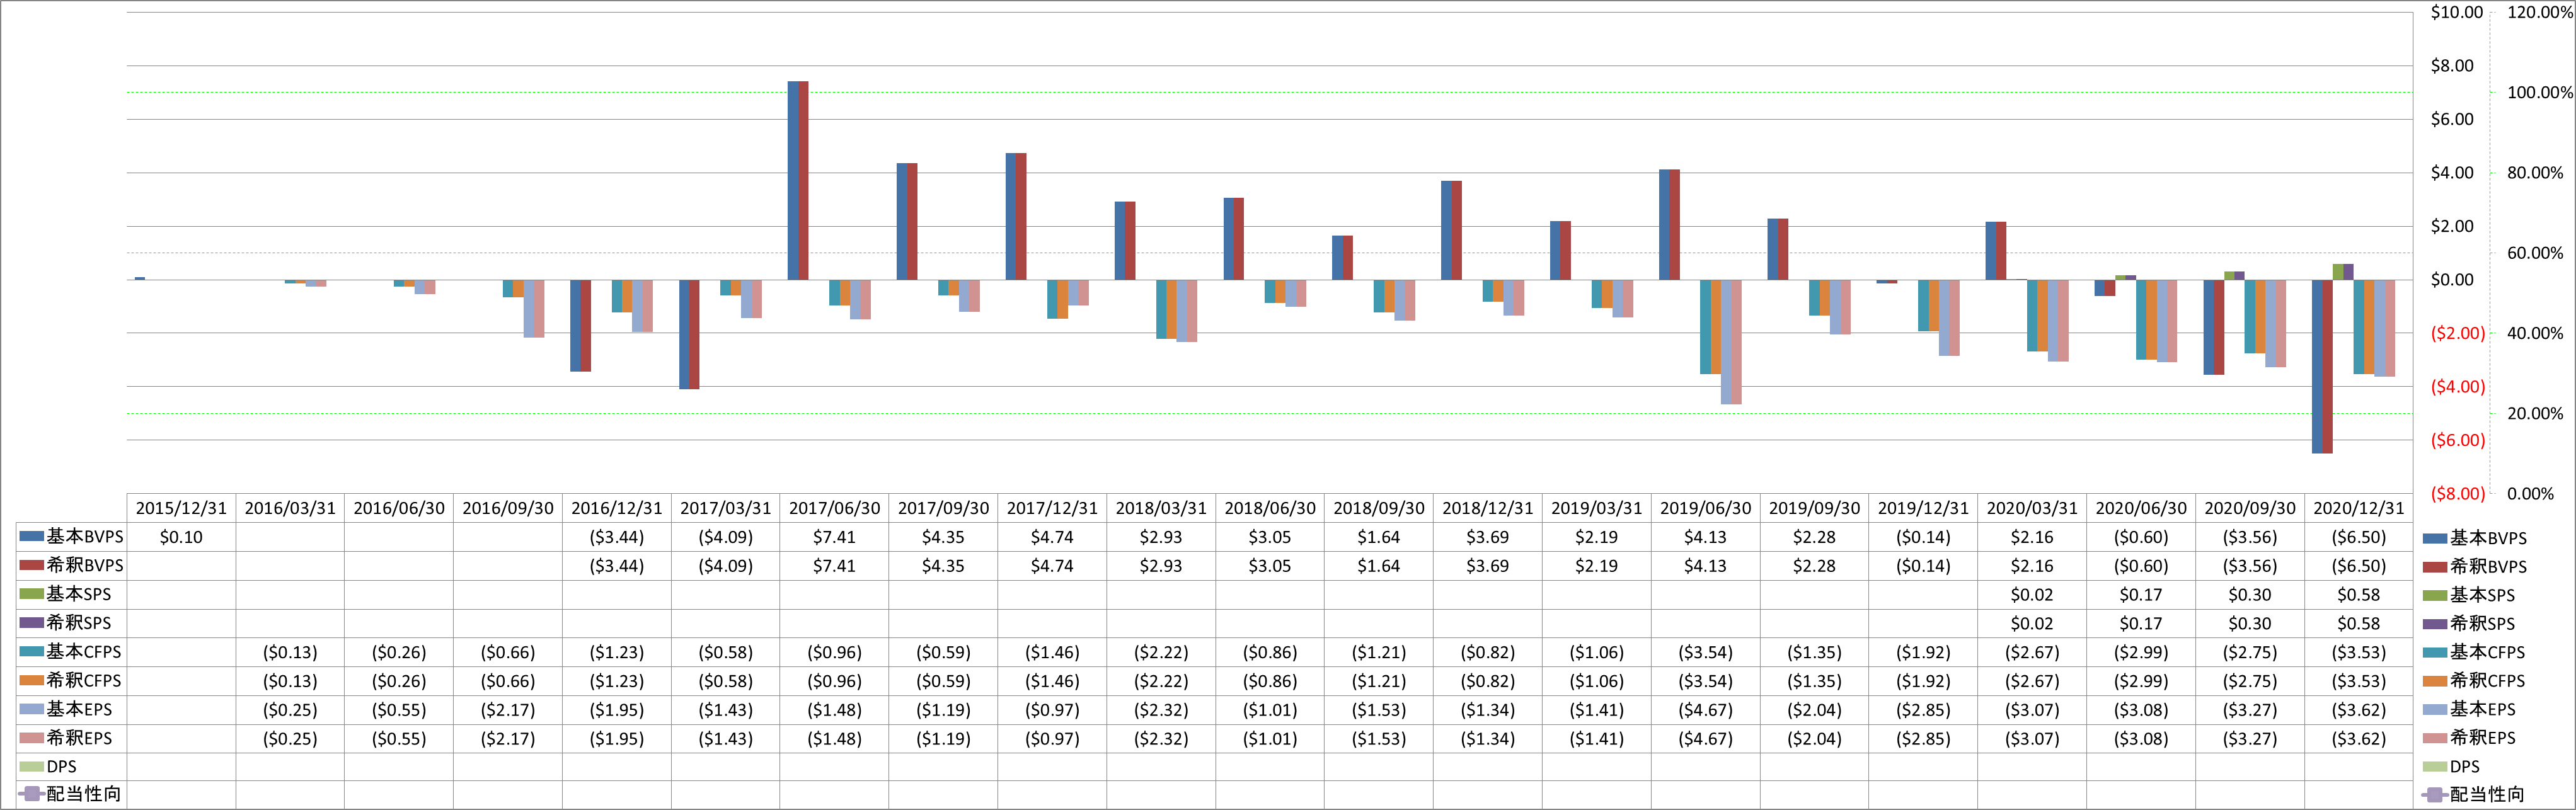Click the red ($8.00) axis label
Screen dimensions: 2576x810
click(x=2457, y=494)
